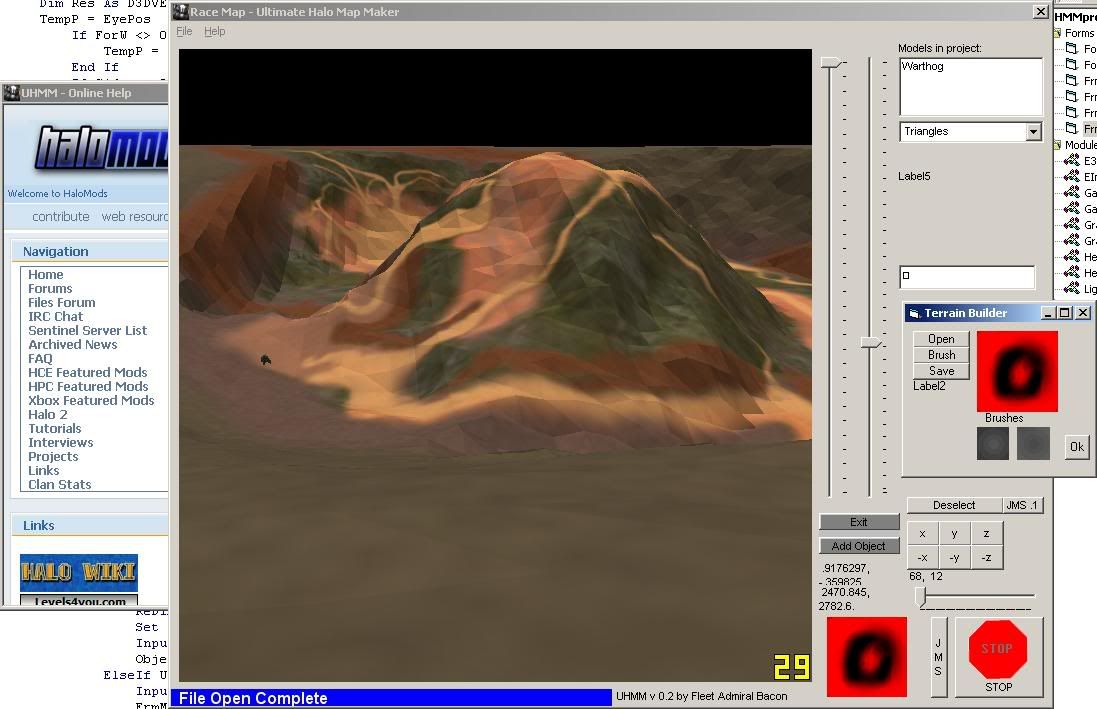Image resolution: width=1097 pixels, height=709 pixels.
Task: Open Xbox Featured Mods link
Action: (x=91, y=400)
